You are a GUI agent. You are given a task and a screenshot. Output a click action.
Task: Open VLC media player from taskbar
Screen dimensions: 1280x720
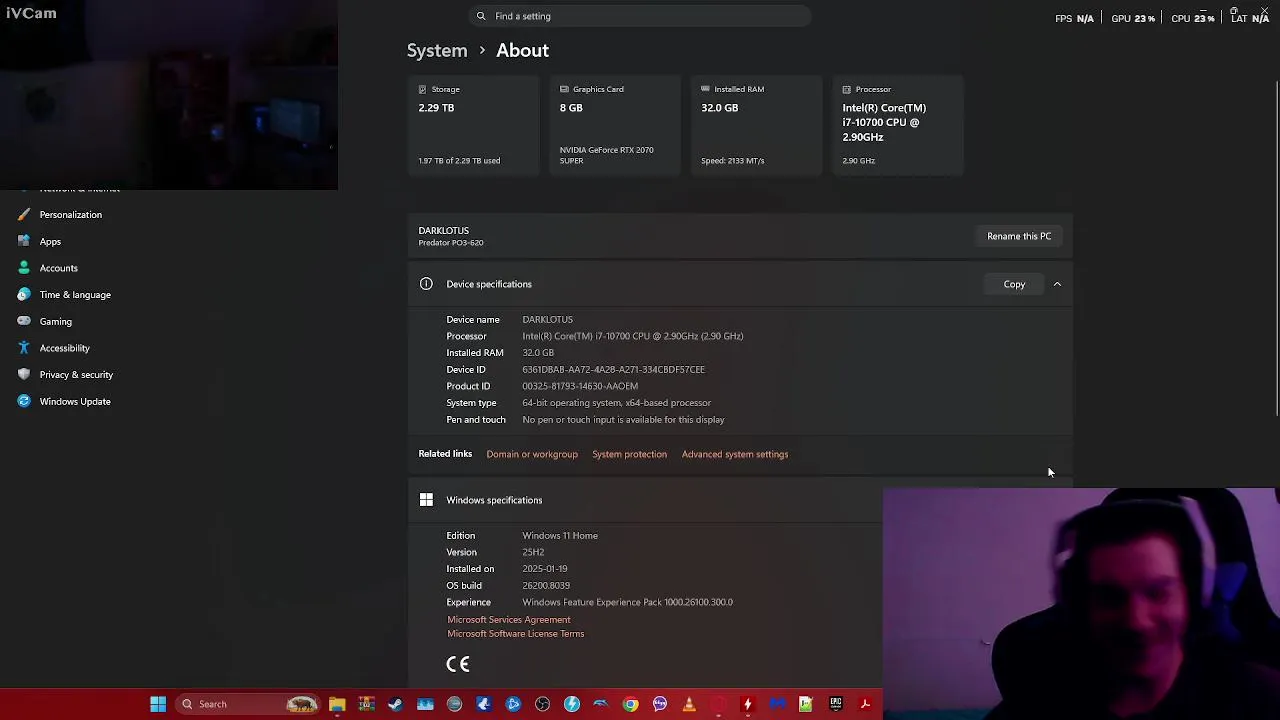point(689,704)
